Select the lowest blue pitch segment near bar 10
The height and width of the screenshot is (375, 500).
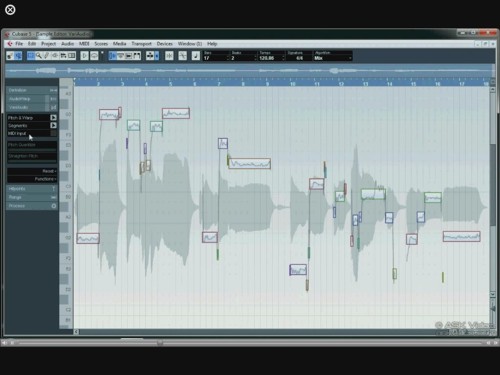tap(298, 270)
